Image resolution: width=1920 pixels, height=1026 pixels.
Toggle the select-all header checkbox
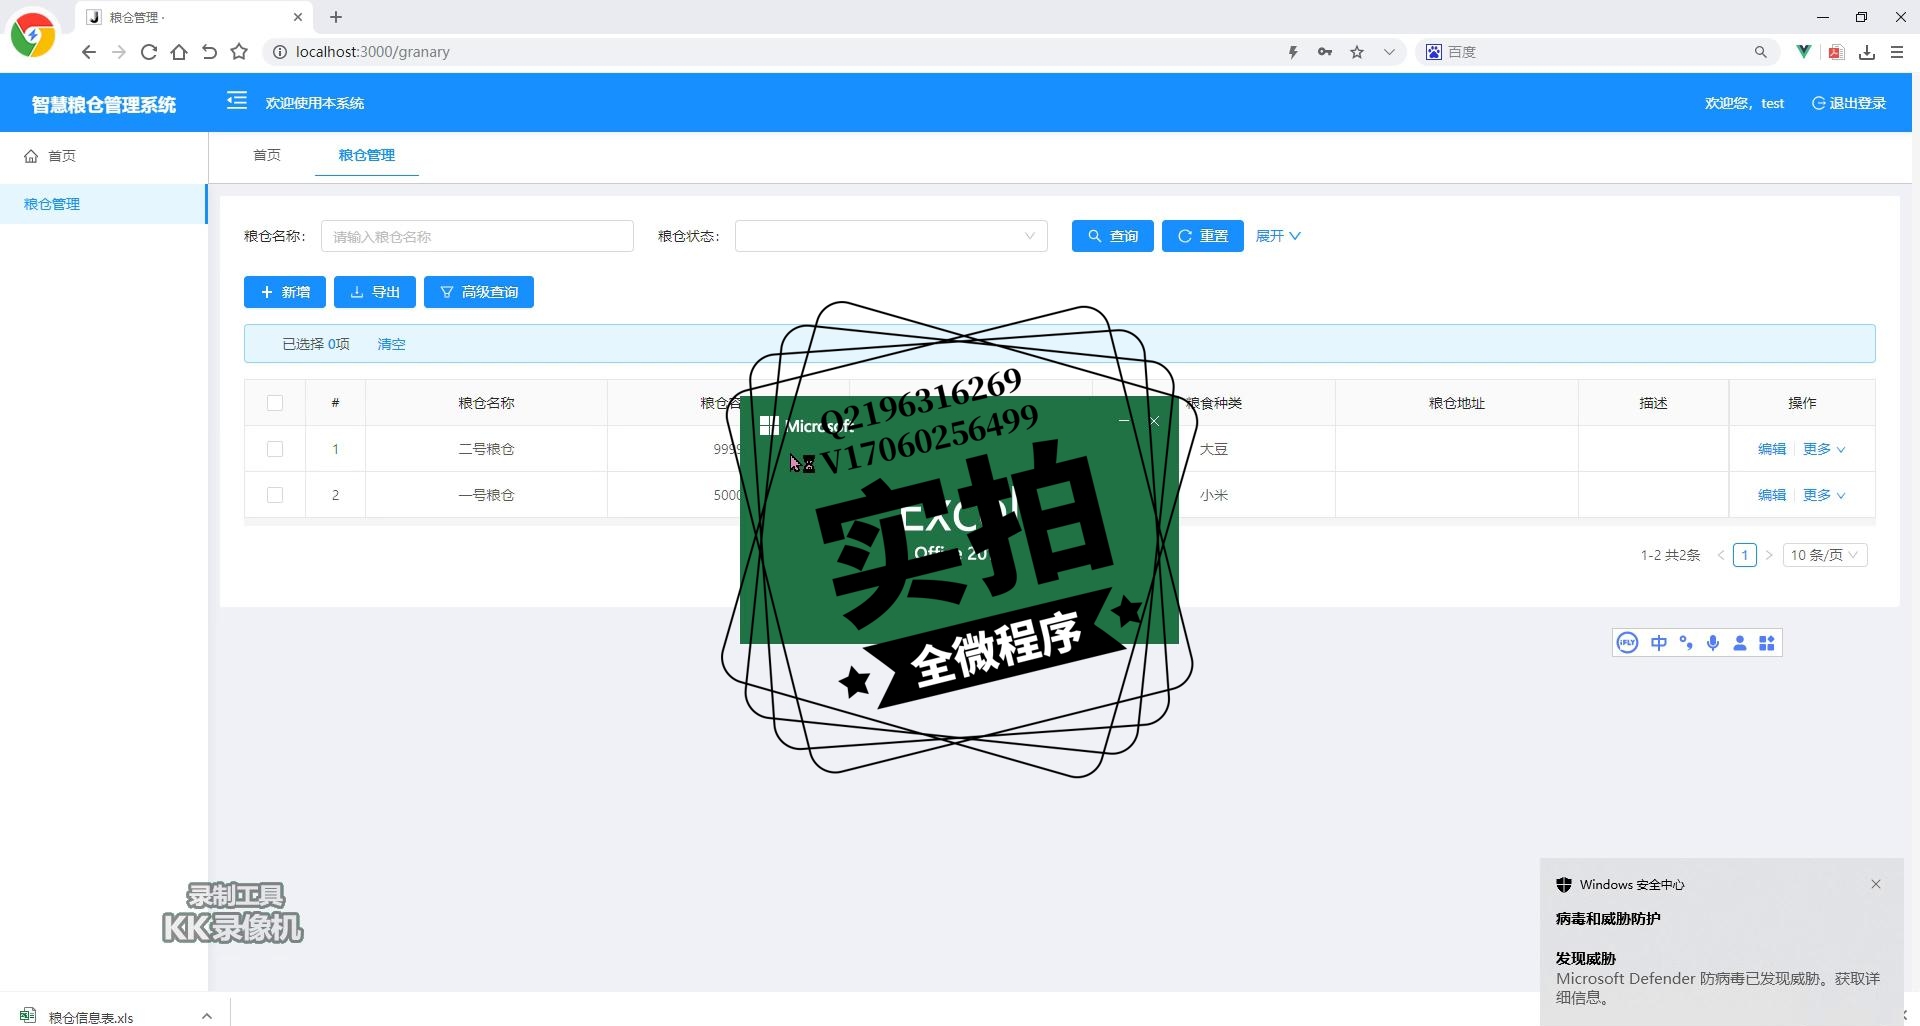275,403
